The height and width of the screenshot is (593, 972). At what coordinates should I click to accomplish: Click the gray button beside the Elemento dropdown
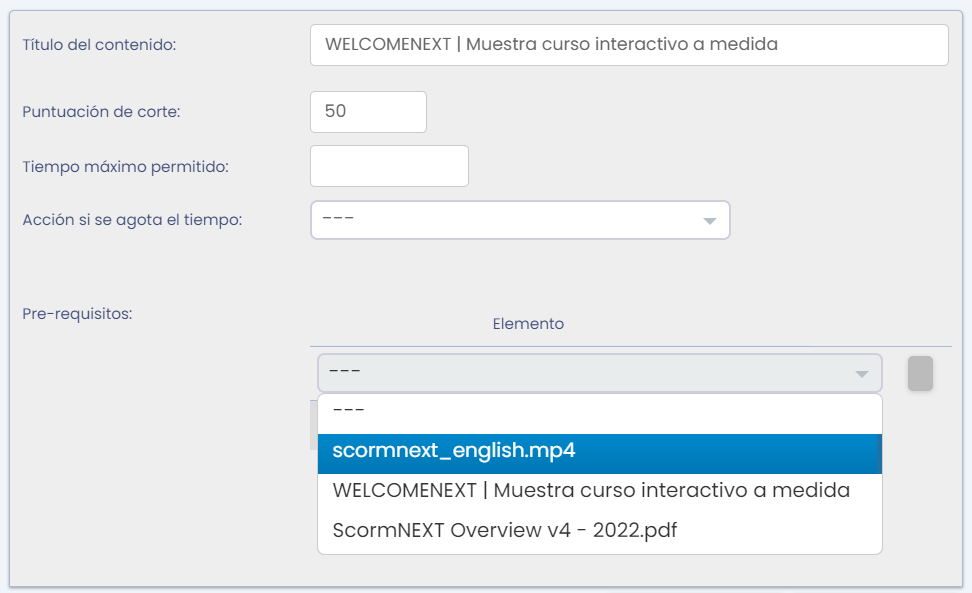click(x=921, y=373)
